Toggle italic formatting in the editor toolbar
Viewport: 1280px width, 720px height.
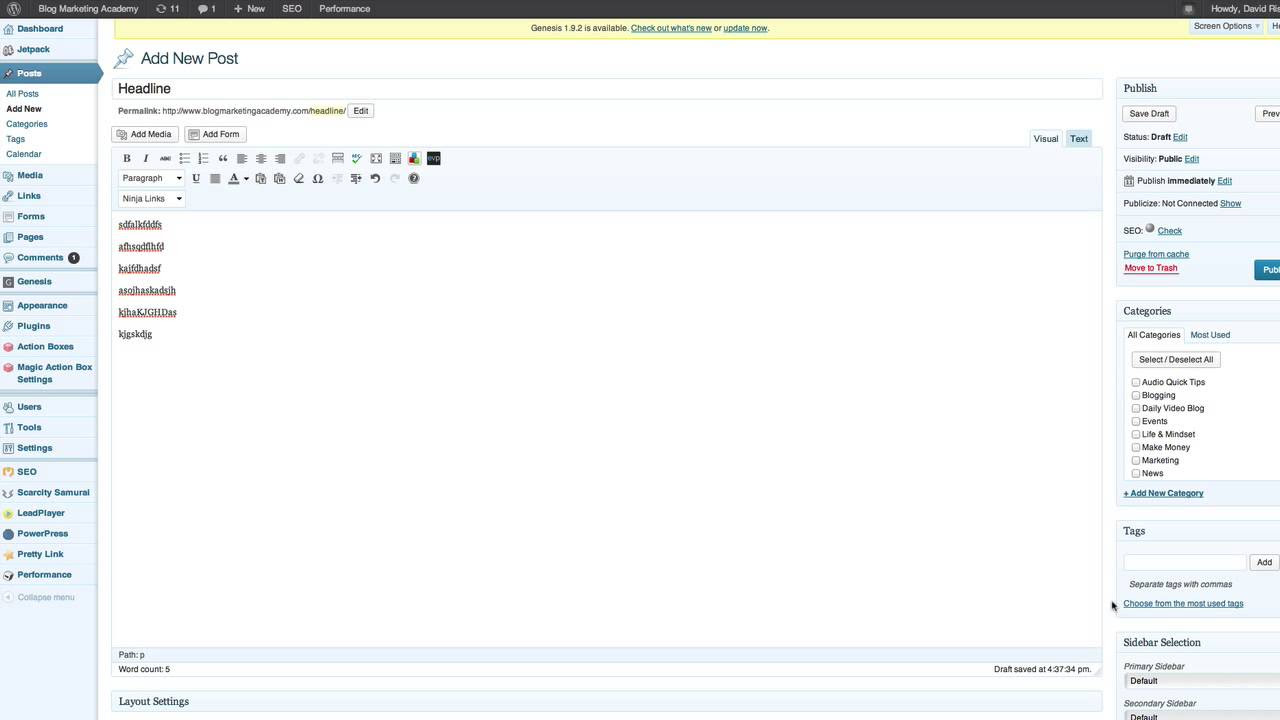pos(146,158)
